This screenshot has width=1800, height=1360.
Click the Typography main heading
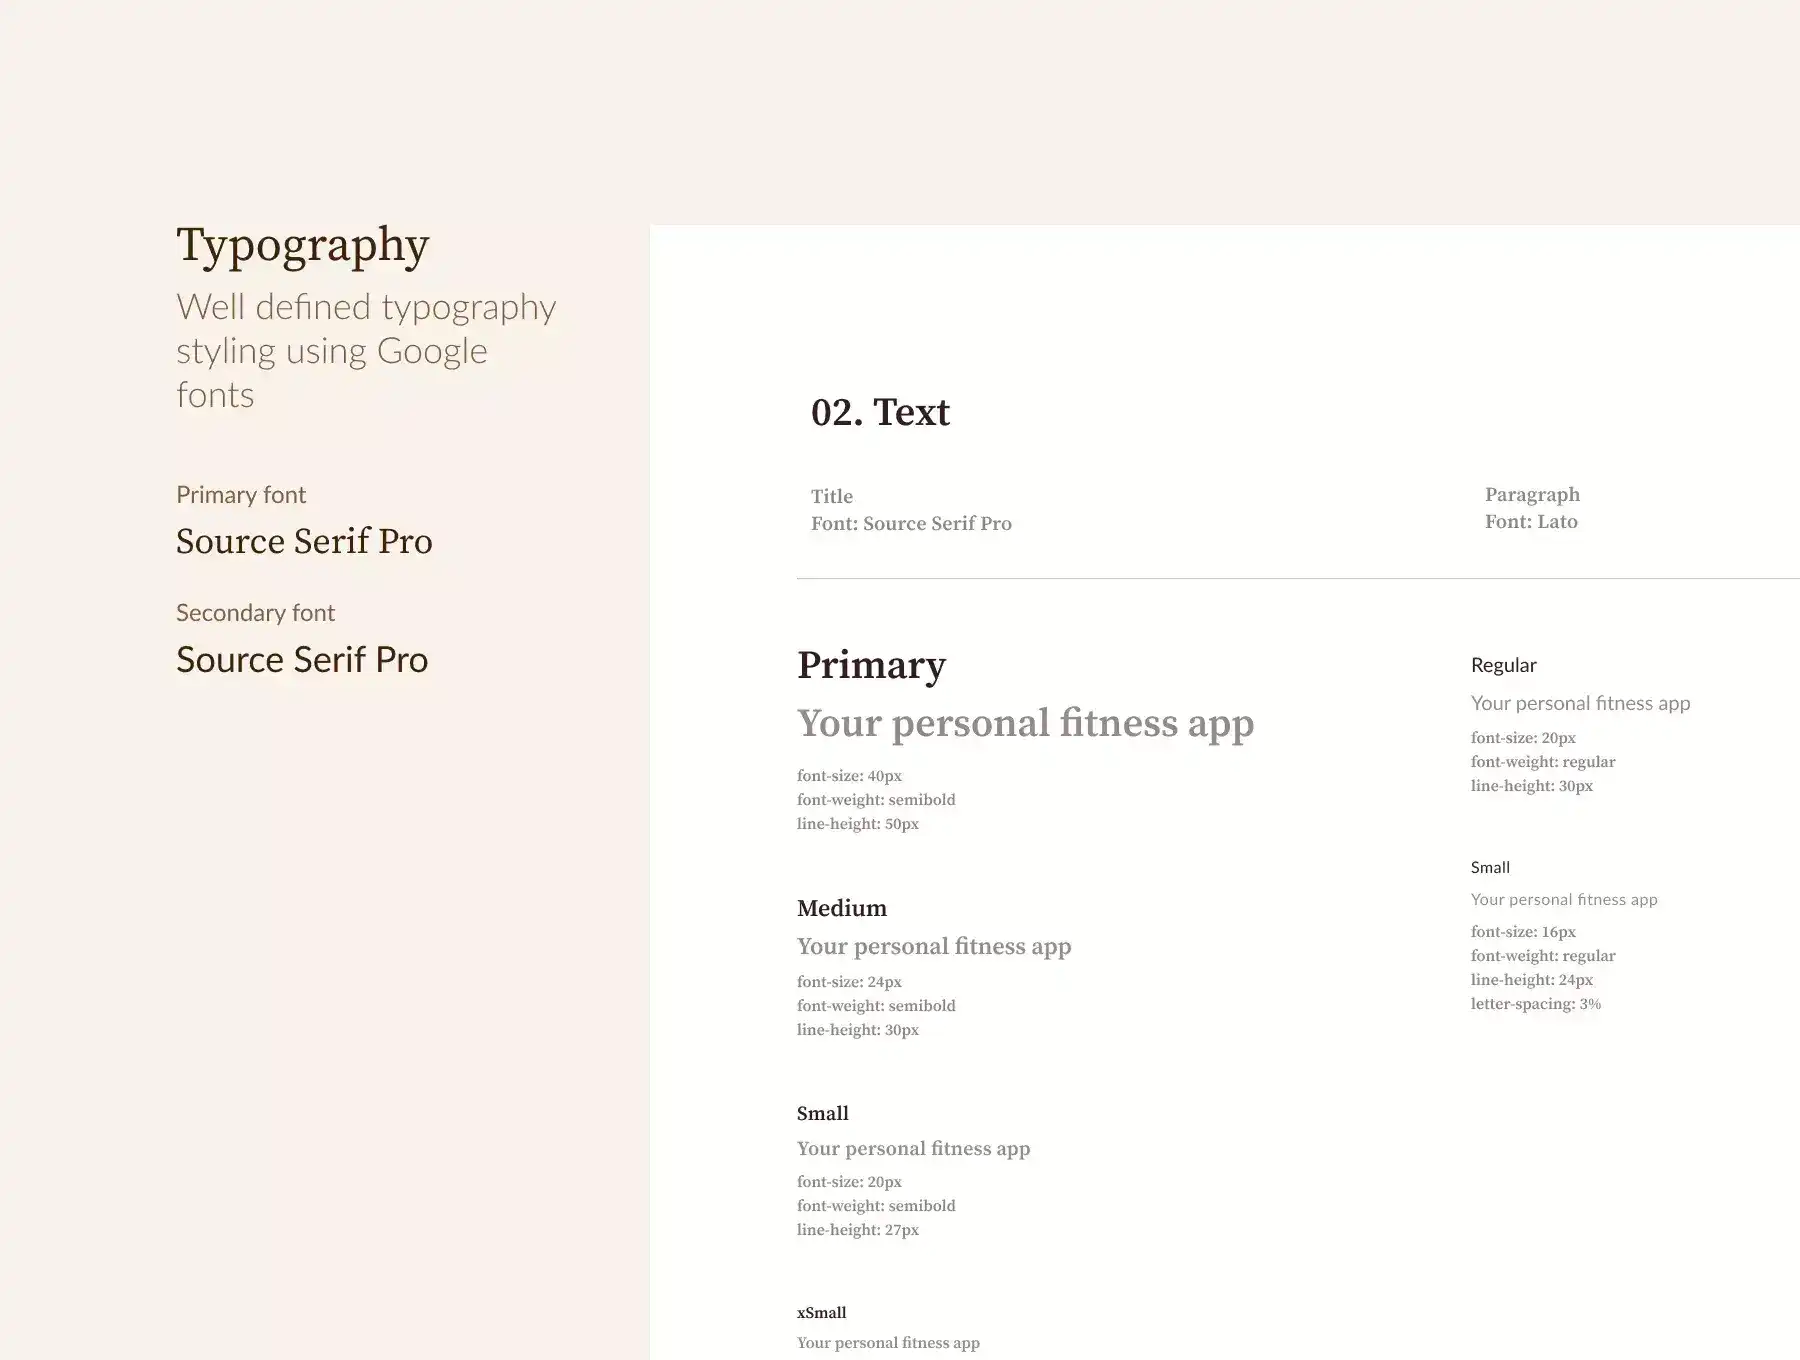point(302,245)
